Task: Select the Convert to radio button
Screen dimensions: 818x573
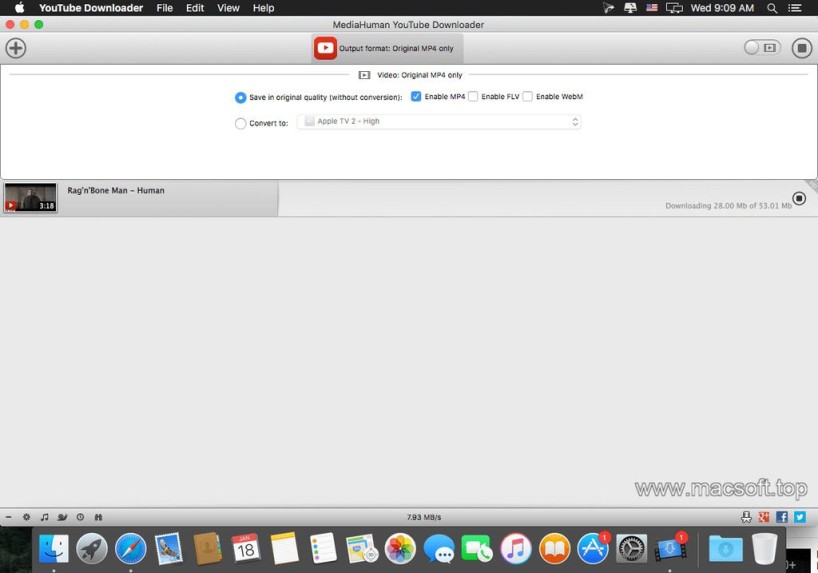Action: (240, 124)
